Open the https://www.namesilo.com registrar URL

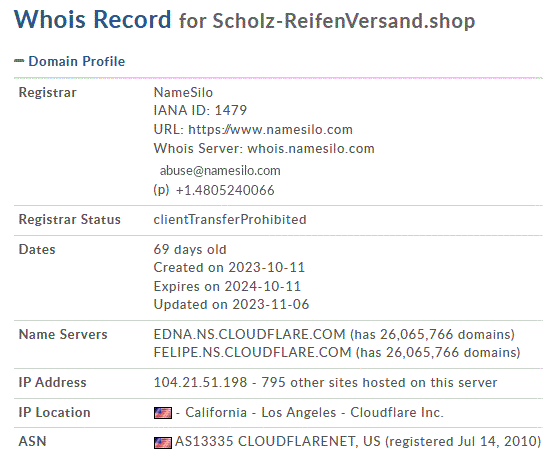271,129
